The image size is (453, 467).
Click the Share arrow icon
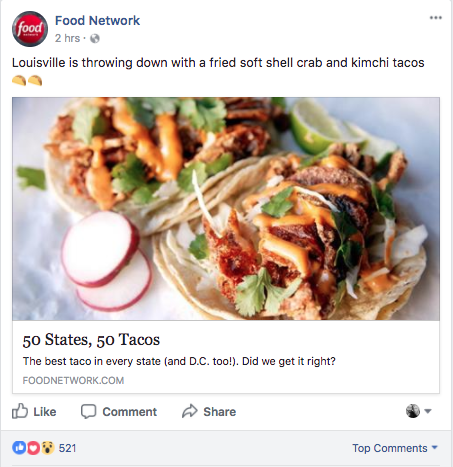coord(190,411)
